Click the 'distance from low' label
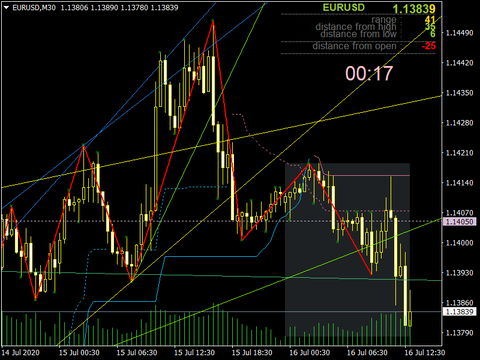 click(x=358, y=34)
